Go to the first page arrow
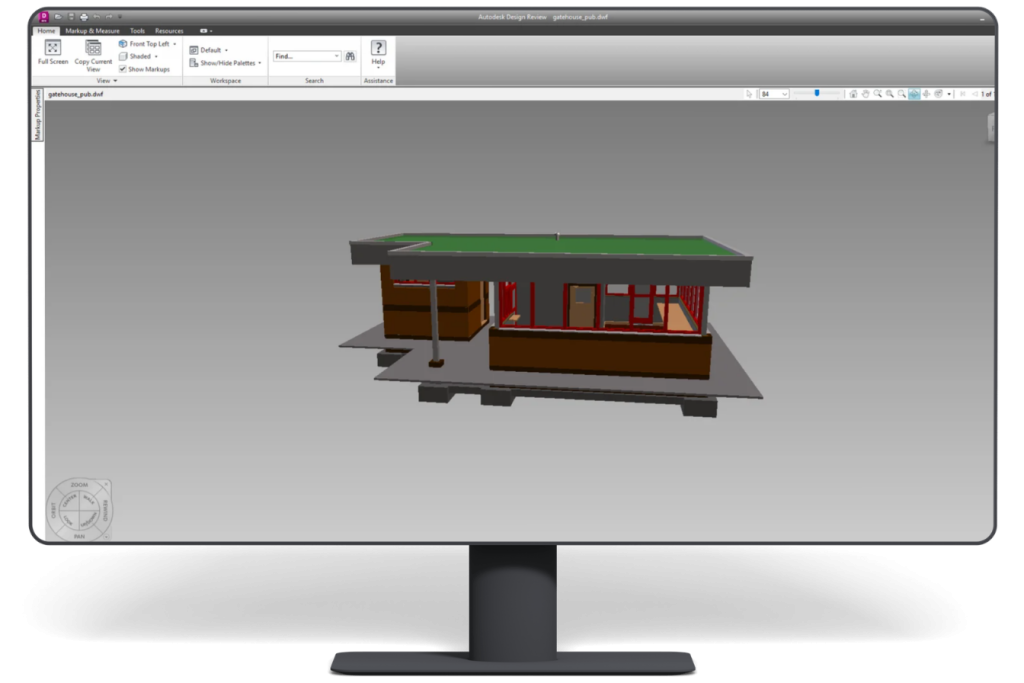Image resolution: width=1024 pixels, height=683 pixels. pos(963,94)
